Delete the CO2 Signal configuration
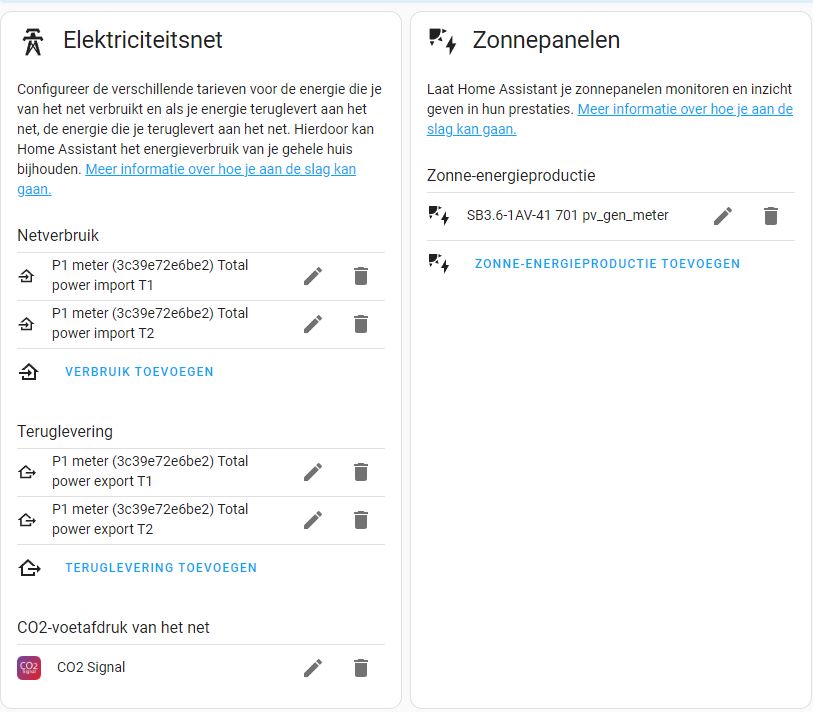Screen dimensions: 813x712 point(361,667)
